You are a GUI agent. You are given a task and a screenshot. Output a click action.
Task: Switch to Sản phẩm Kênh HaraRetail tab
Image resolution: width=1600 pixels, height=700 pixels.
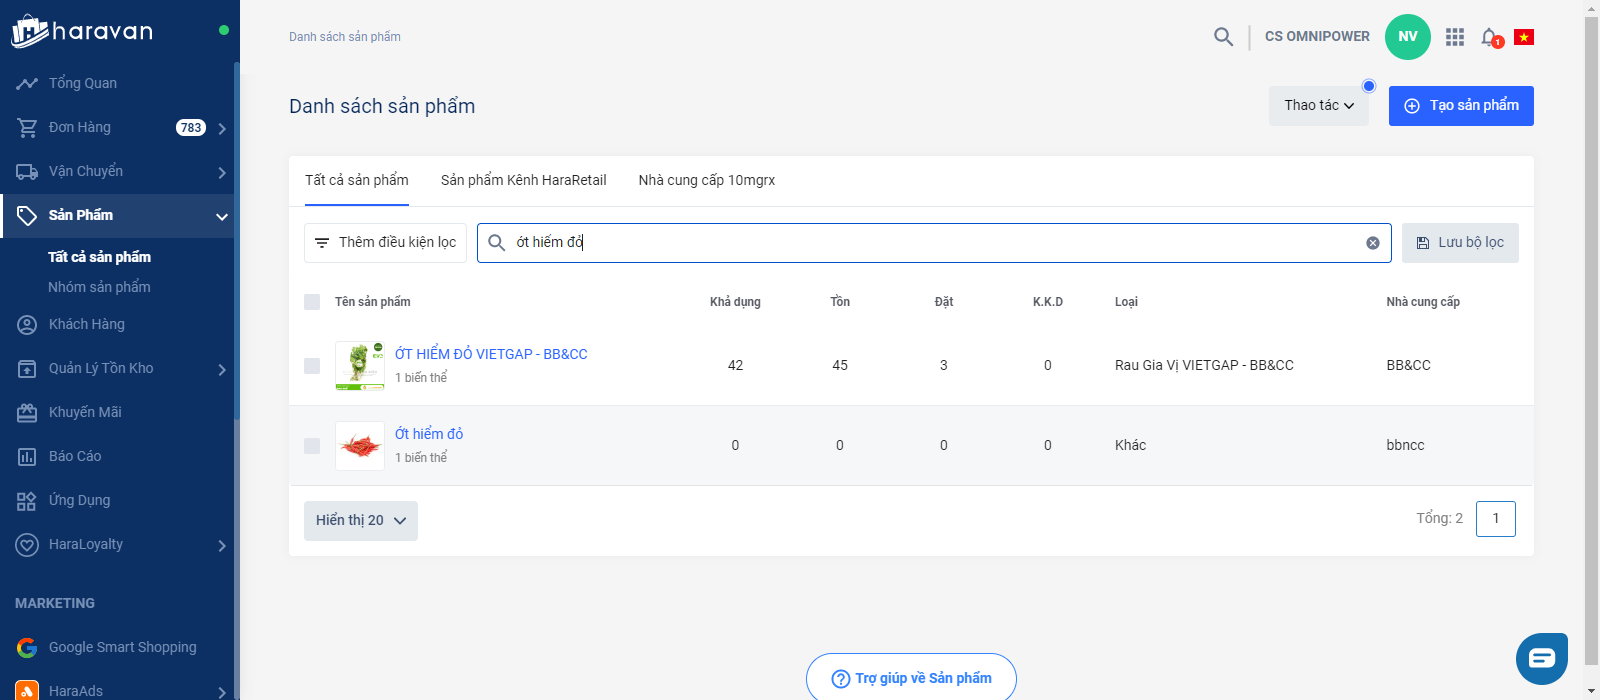pyautogui.click(x=523, y=181)
